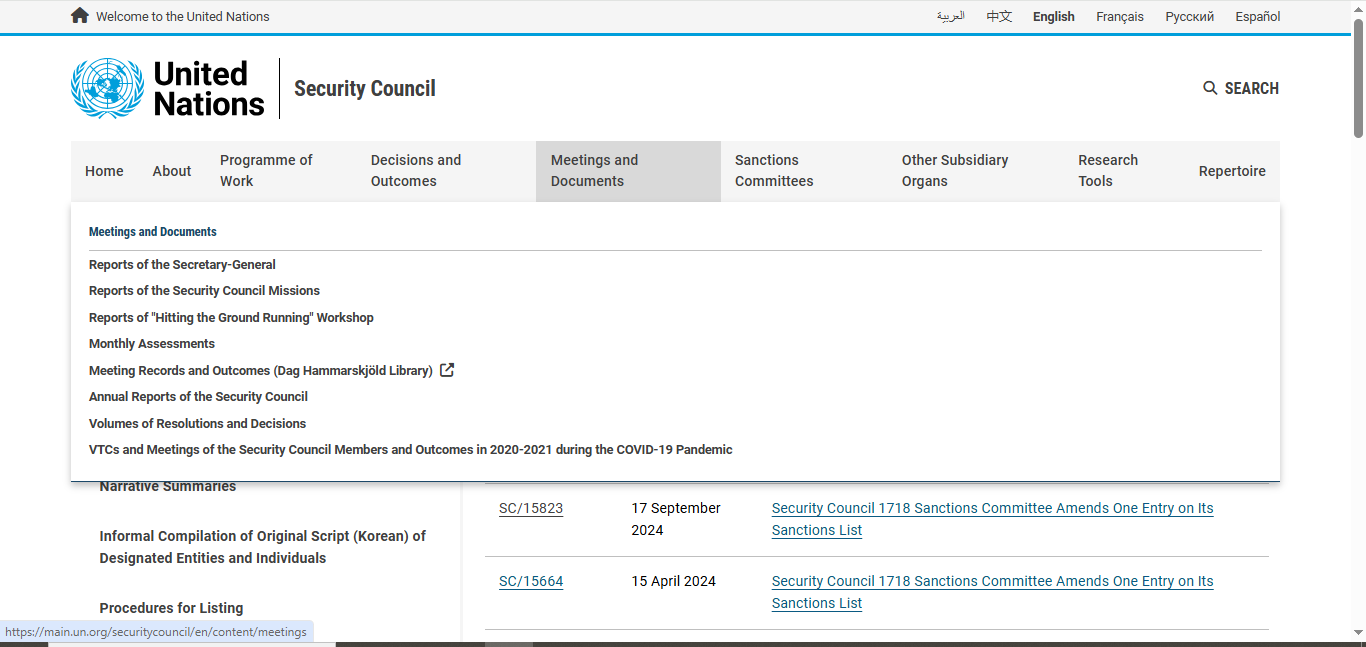Open Volumes of Resolutions and Decisions
1366x647 pixels.
pyautogui.click(x=197, y=424)
